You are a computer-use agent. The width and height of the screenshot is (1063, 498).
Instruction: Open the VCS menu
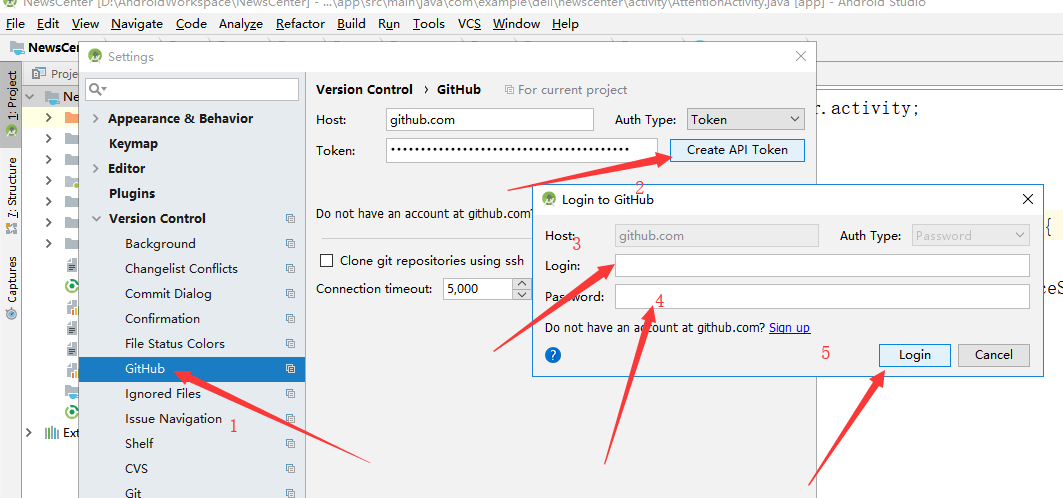(469, 24)
